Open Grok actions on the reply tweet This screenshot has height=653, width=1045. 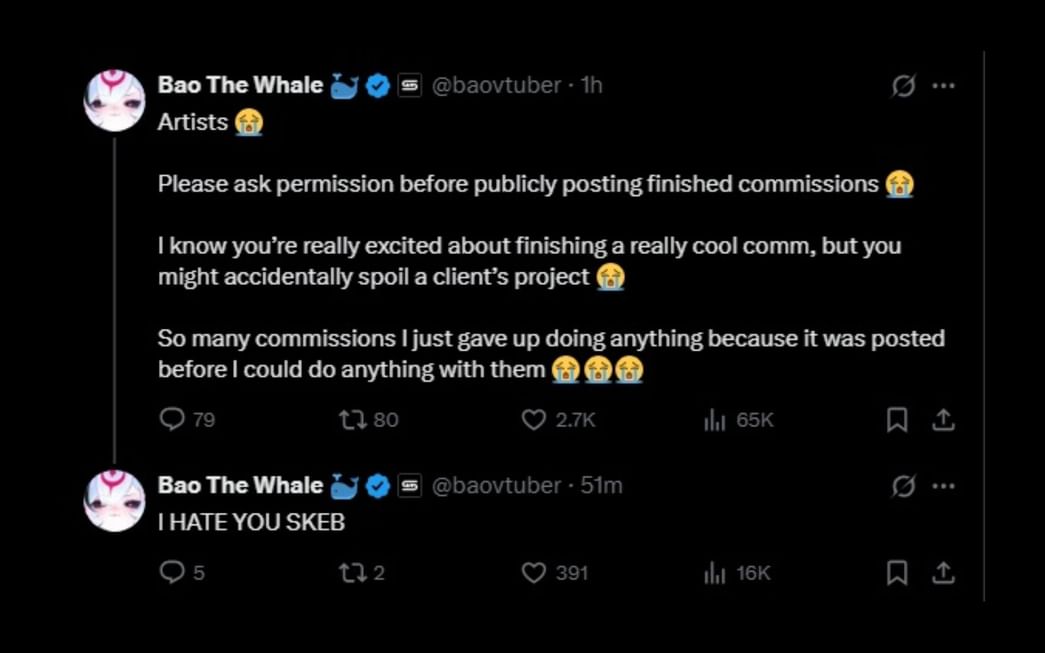[x=903, y=486]
